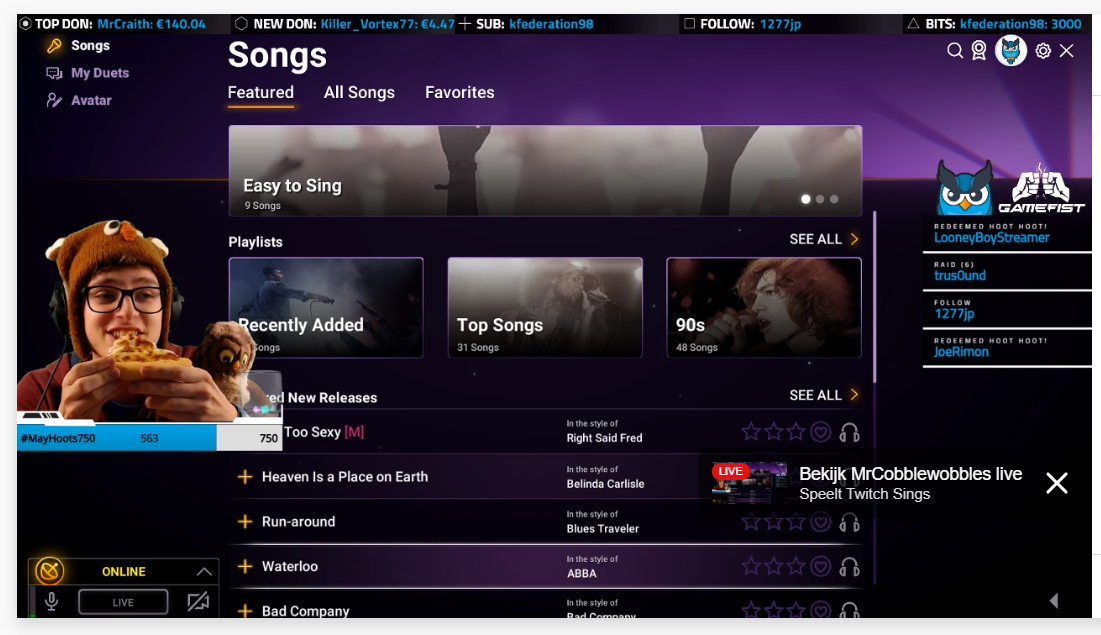This screenshot has width=1101, height=635.
Task: Add Run-around using its plus icon
Action: [x=244, y=522]
